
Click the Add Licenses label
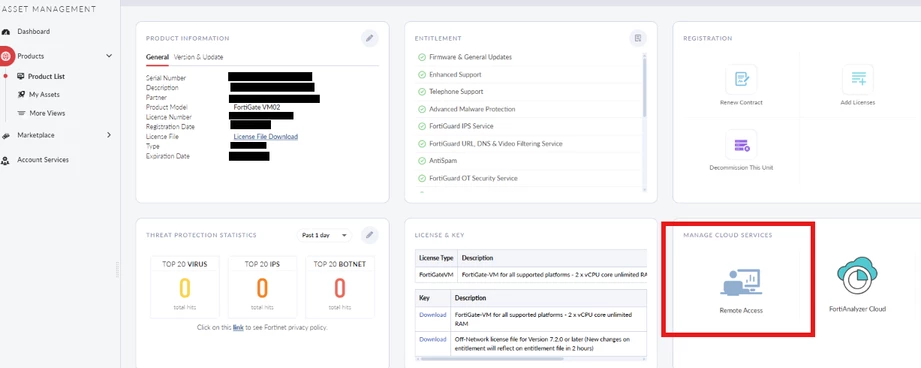click(858, 103)
